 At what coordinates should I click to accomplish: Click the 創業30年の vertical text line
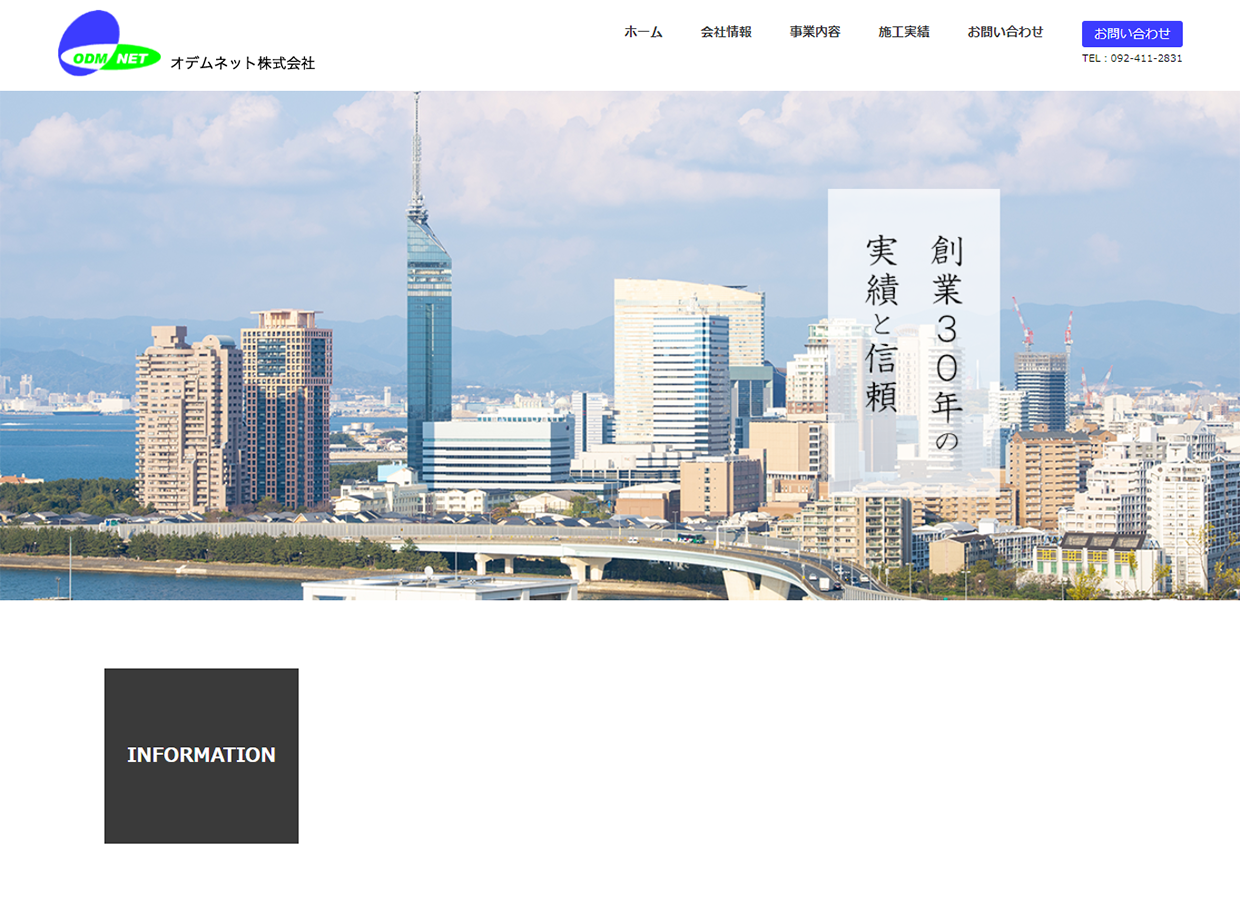click(946, 342)
